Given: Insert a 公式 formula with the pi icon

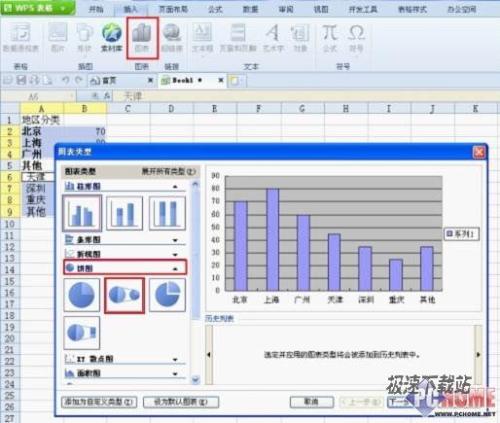Looking at the screenshot, I should (330, 37).
